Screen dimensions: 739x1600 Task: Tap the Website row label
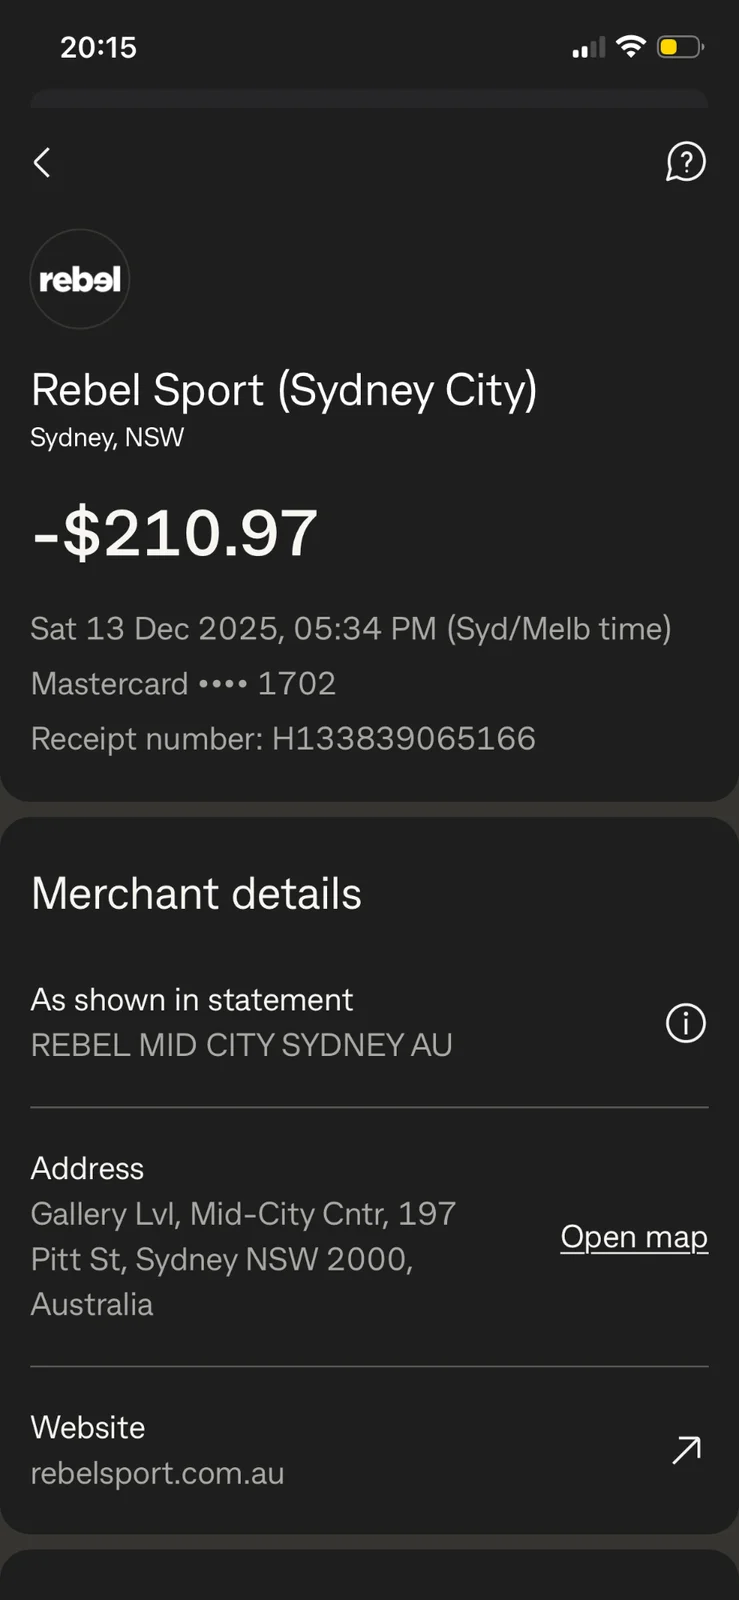88,1427
